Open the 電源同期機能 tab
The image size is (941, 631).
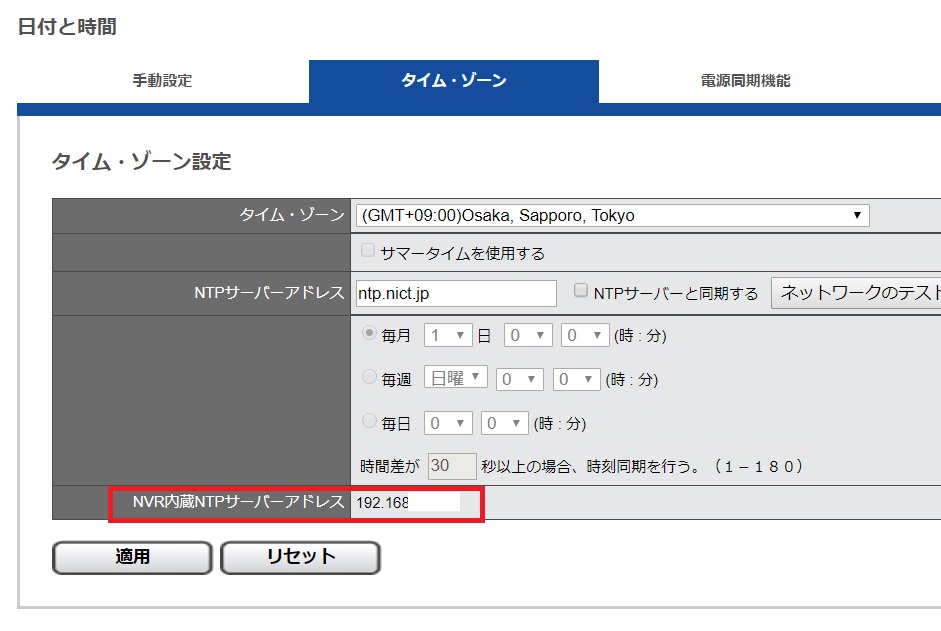pos(745,81)
